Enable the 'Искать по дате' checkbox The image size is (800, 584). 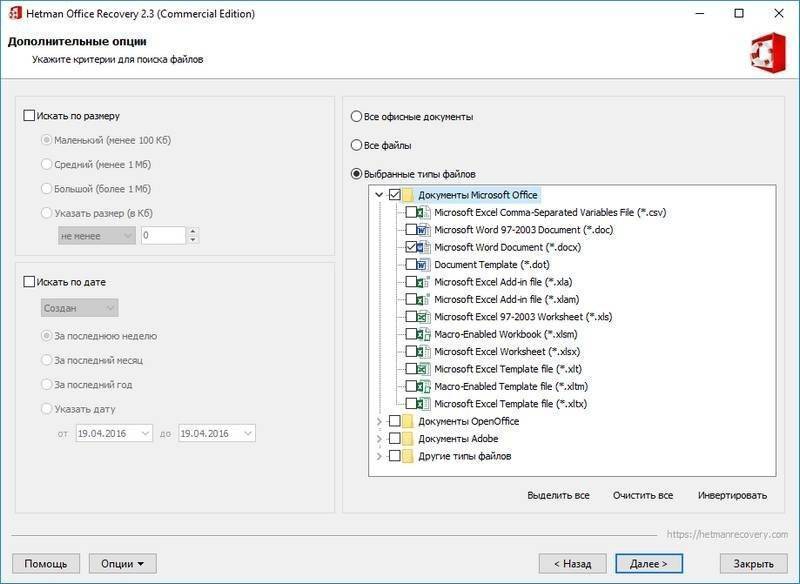29,282
